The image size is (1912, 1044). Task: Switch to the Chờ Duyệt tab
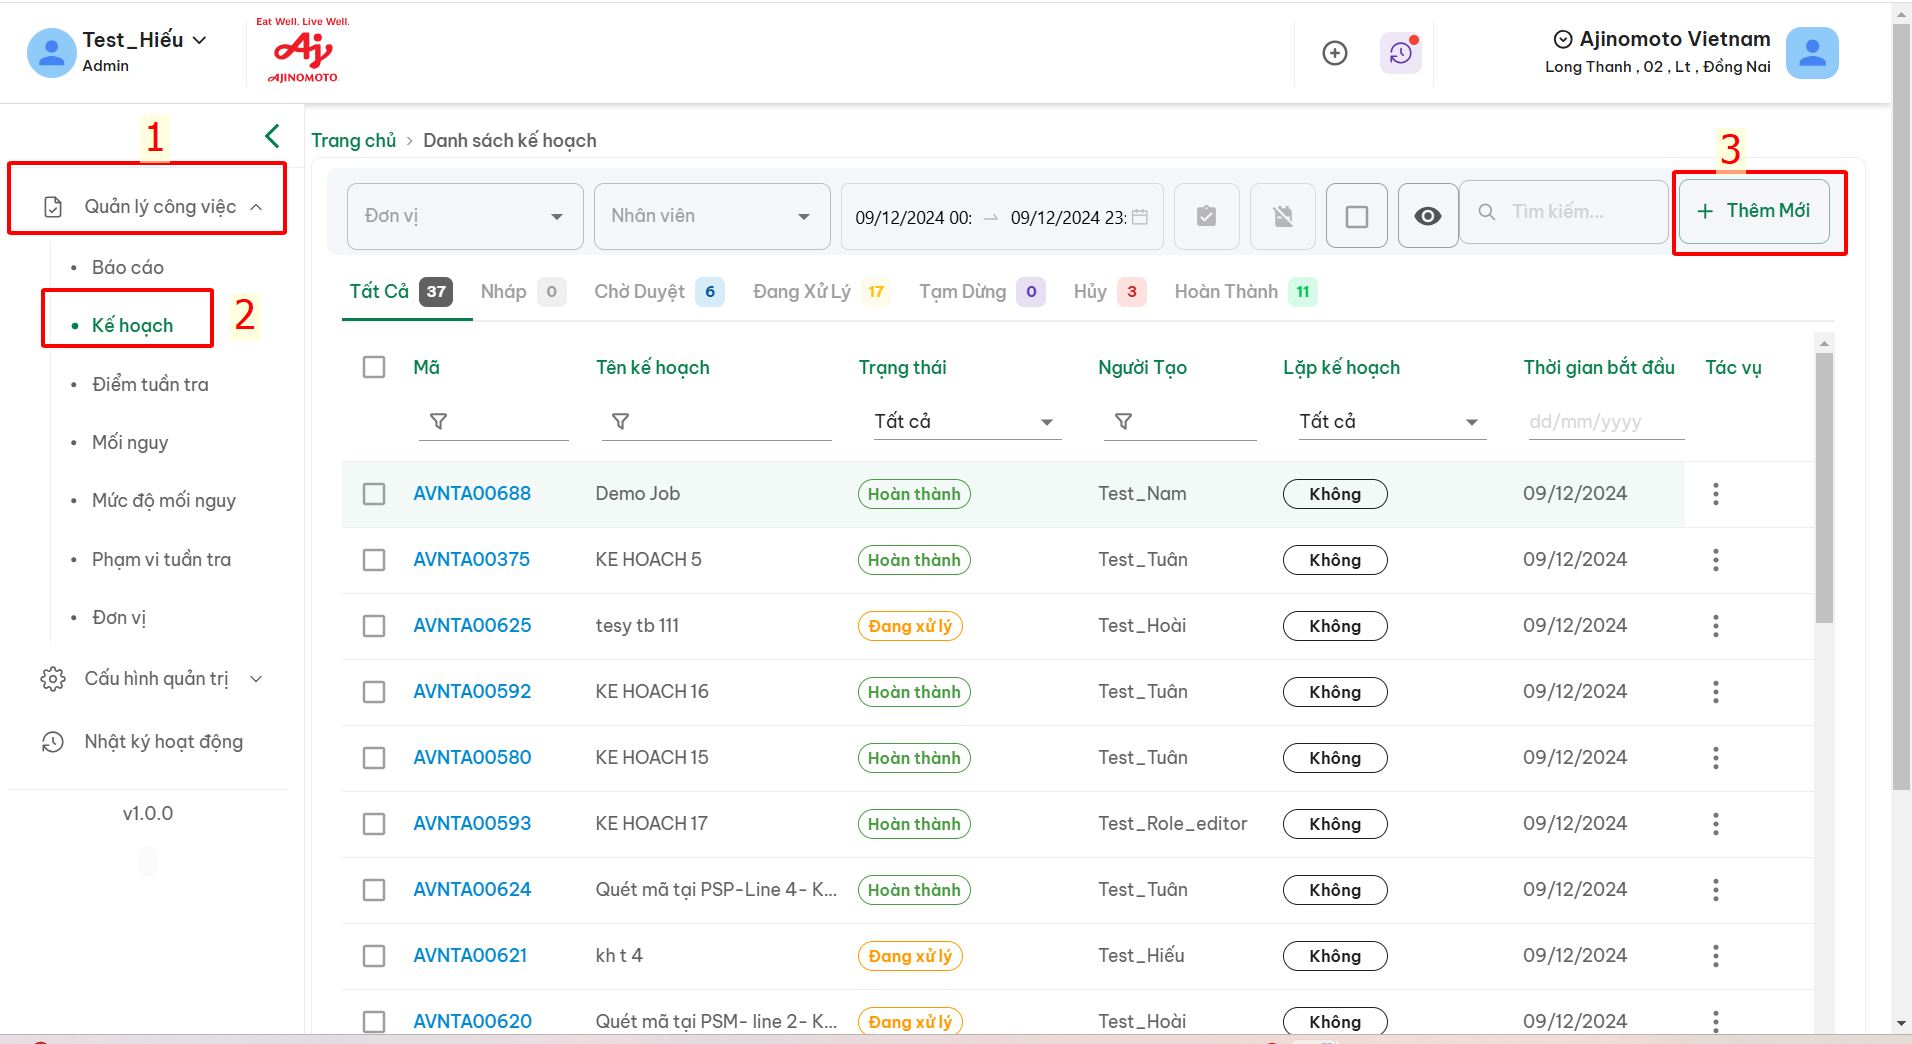(x=659, y=292)
